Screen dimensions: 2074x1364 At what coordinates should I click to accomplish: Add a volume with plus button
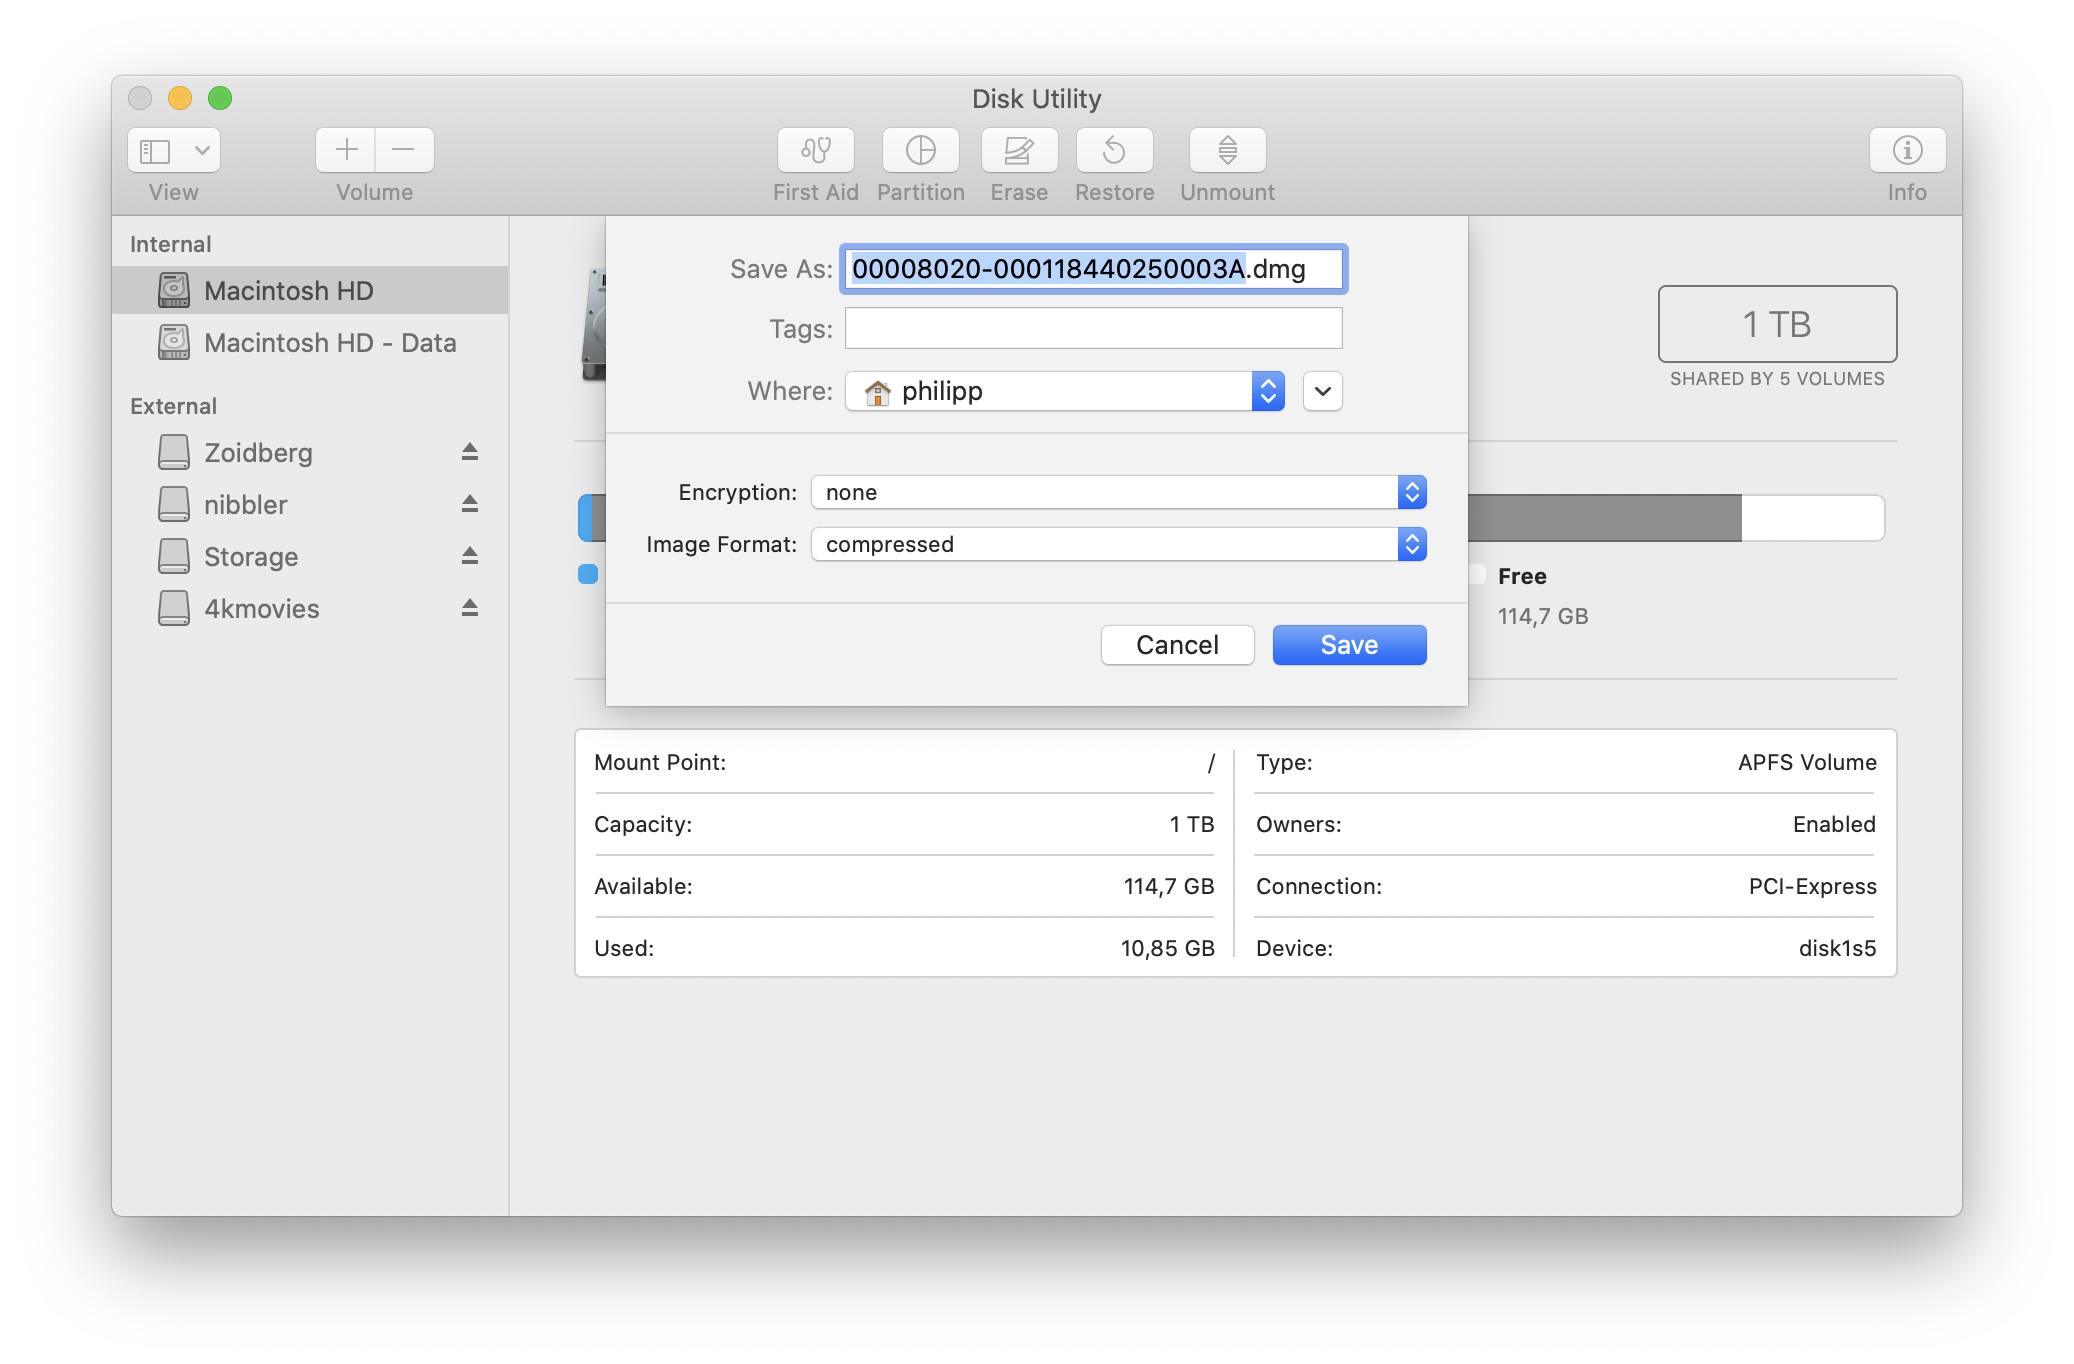346,150
